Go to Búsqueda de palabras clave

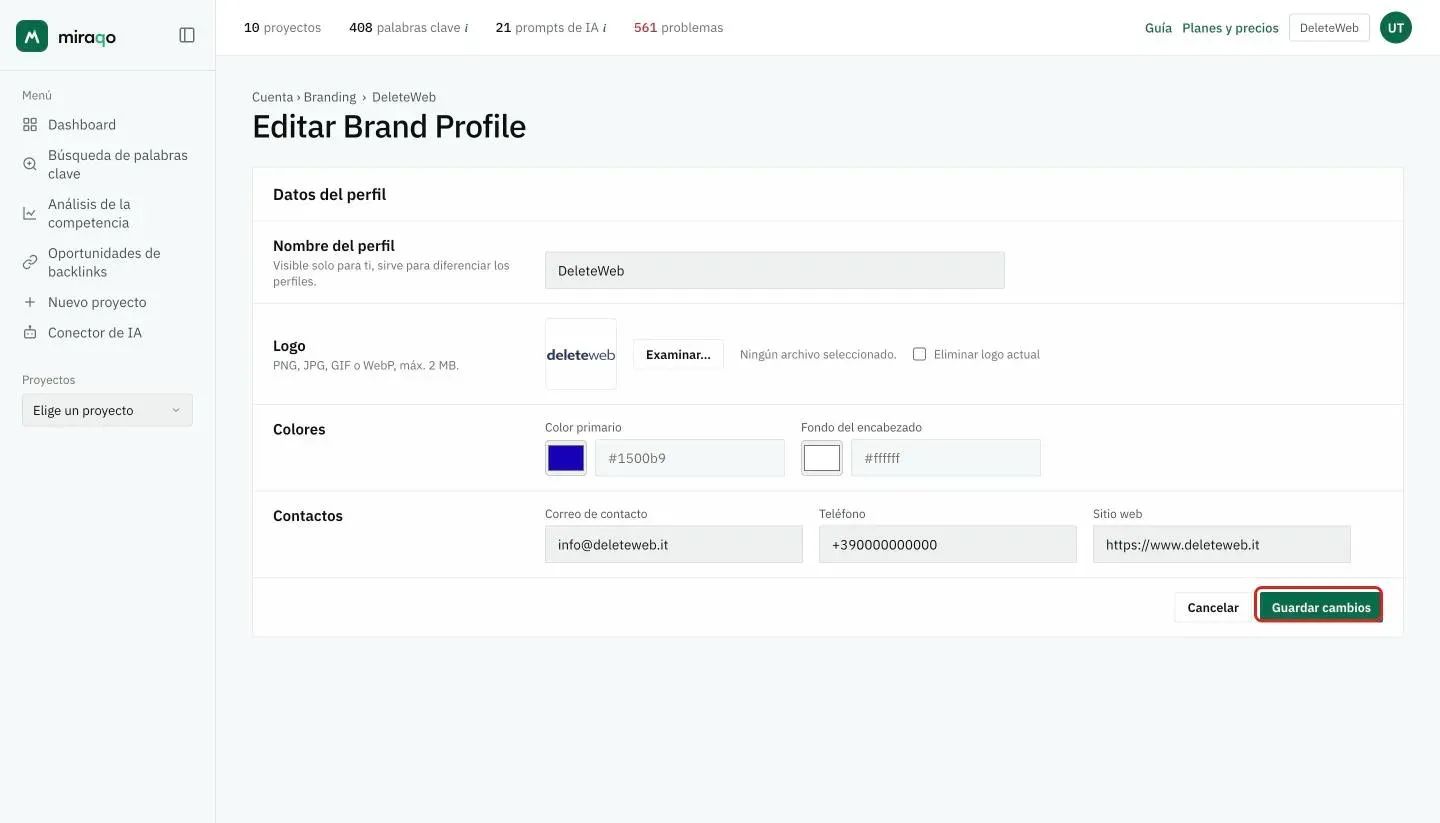coord(118,164)
